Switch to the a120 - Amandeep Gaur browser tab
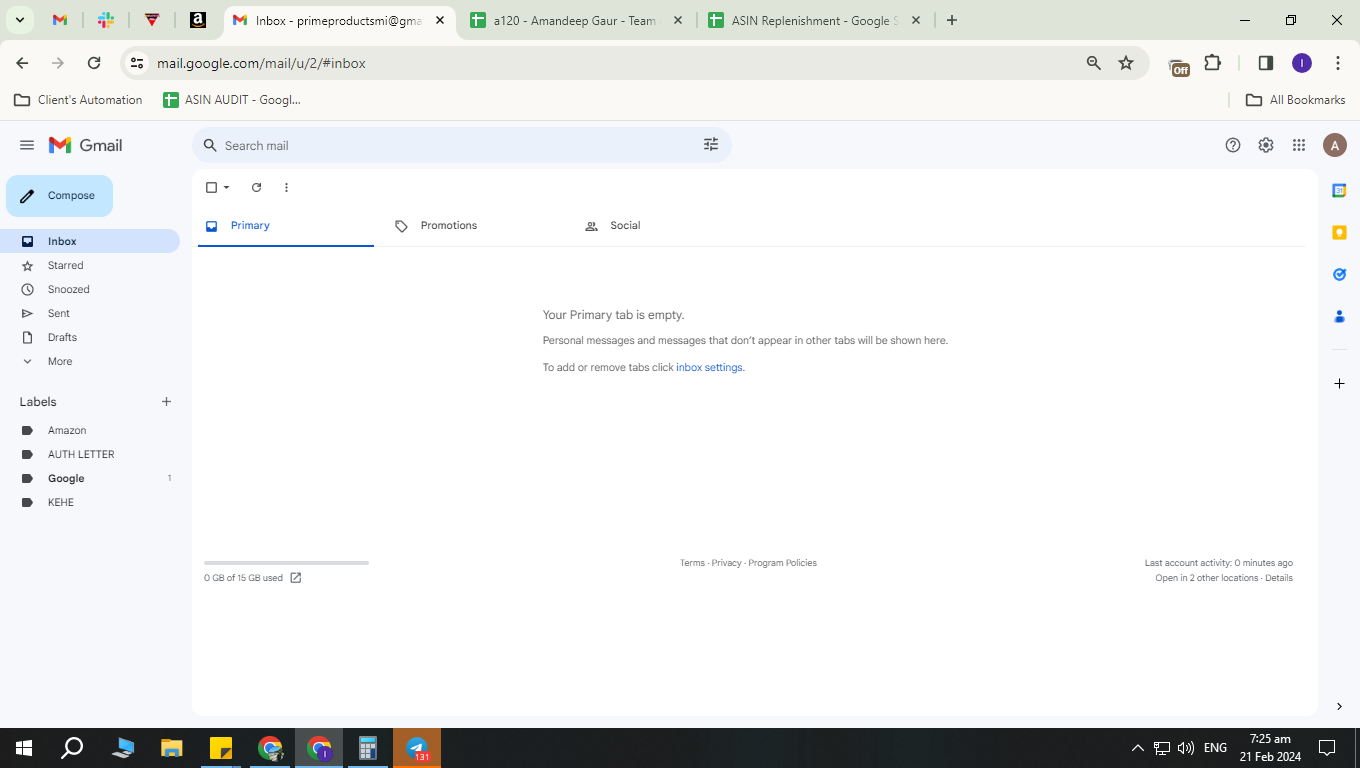1360x768 pixels. pos(577,20)
